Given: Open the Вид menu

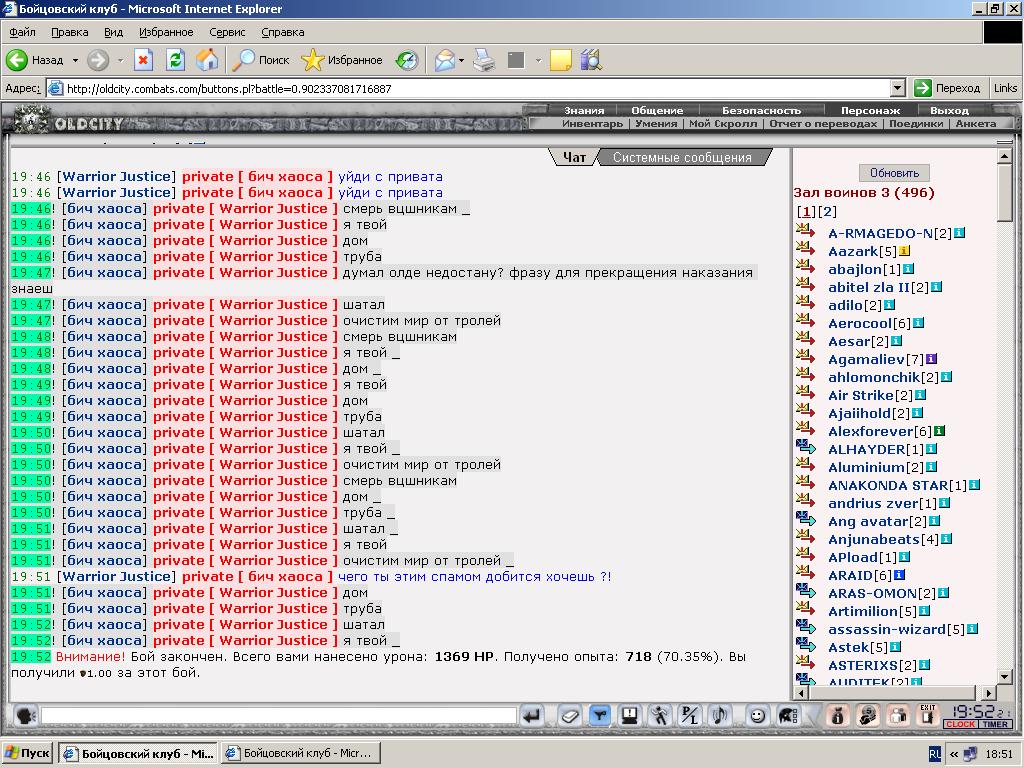Looking at the screenshot, I should (113, 32).
